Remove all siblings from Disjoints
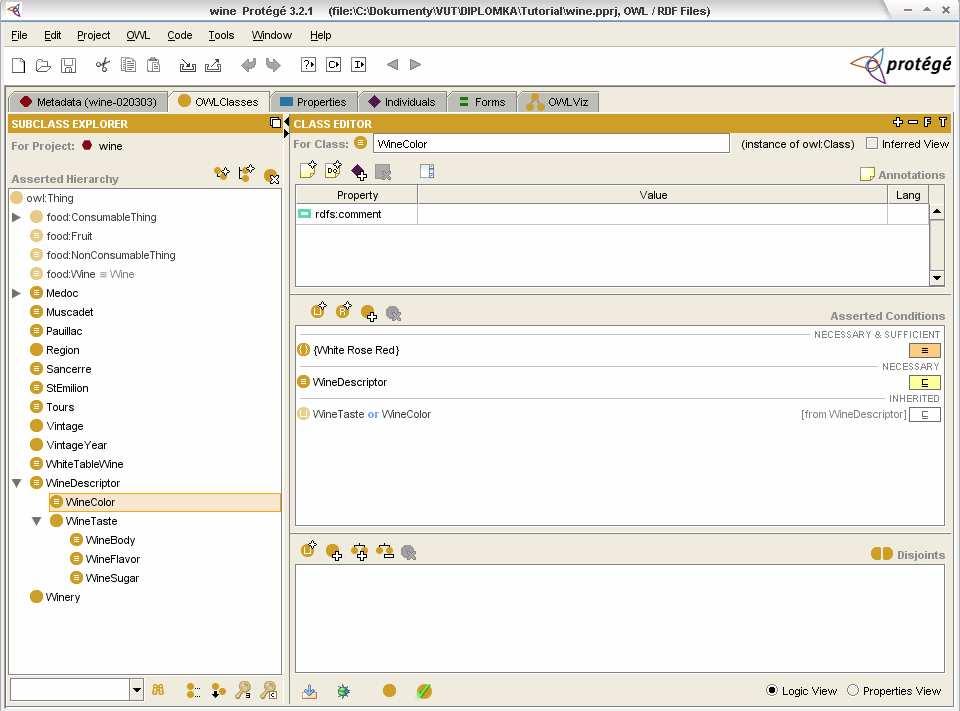This screenshot has height=711, width=960. 385,551
